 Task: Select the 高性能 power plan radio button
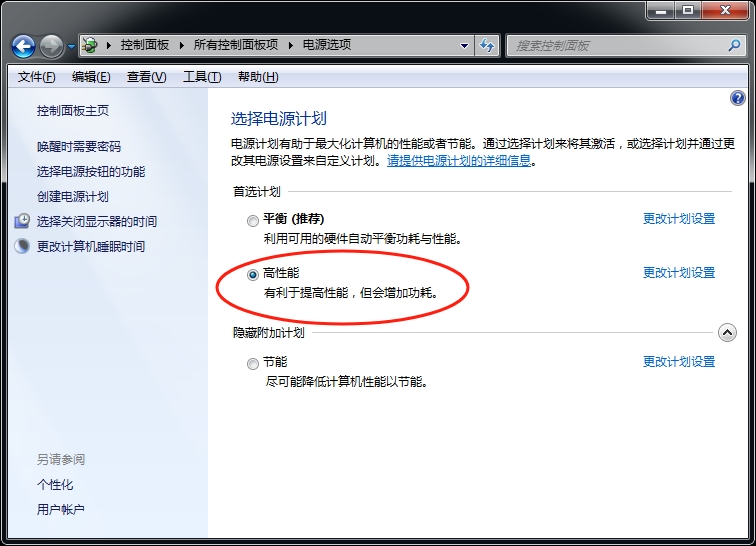tap(253, 274)
